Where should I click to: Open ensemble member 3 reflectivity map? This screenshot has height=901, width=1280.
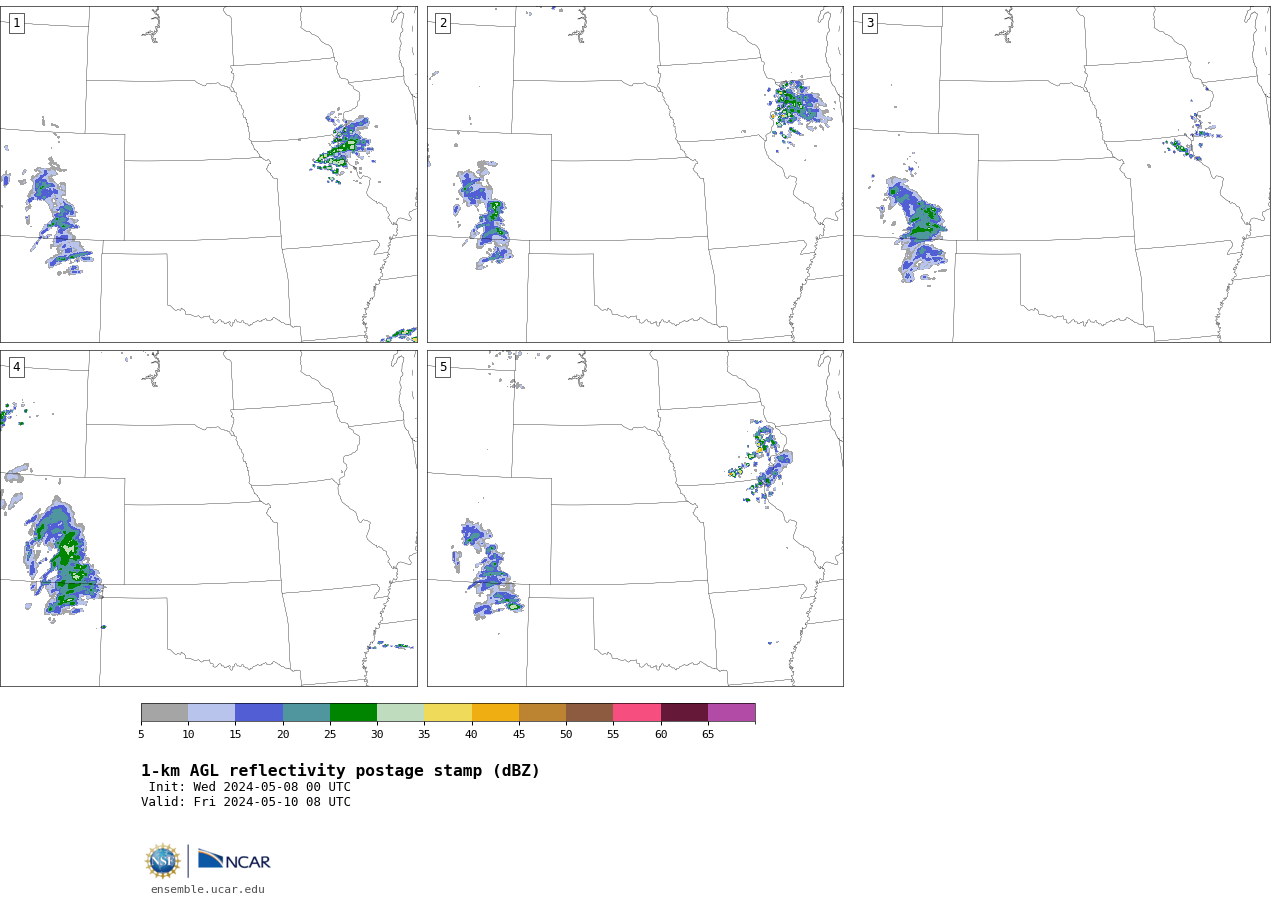pyautogui.click(x=1061, y=174)
